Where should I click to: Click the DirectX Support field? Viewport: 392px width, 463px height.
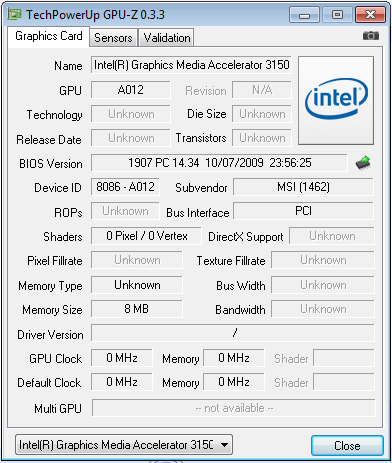point(332,236)
